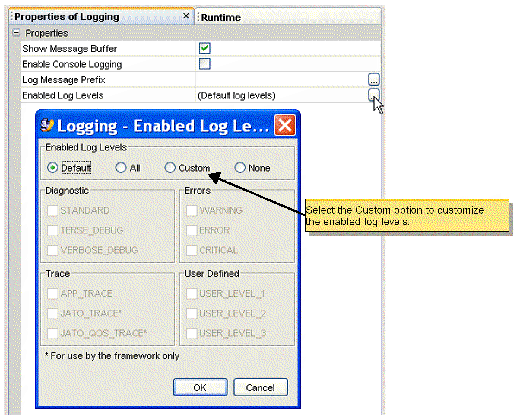Check the TERSE_DEBUG checkbox
This screenshot has width=521, height=420.
click(53, 230)
